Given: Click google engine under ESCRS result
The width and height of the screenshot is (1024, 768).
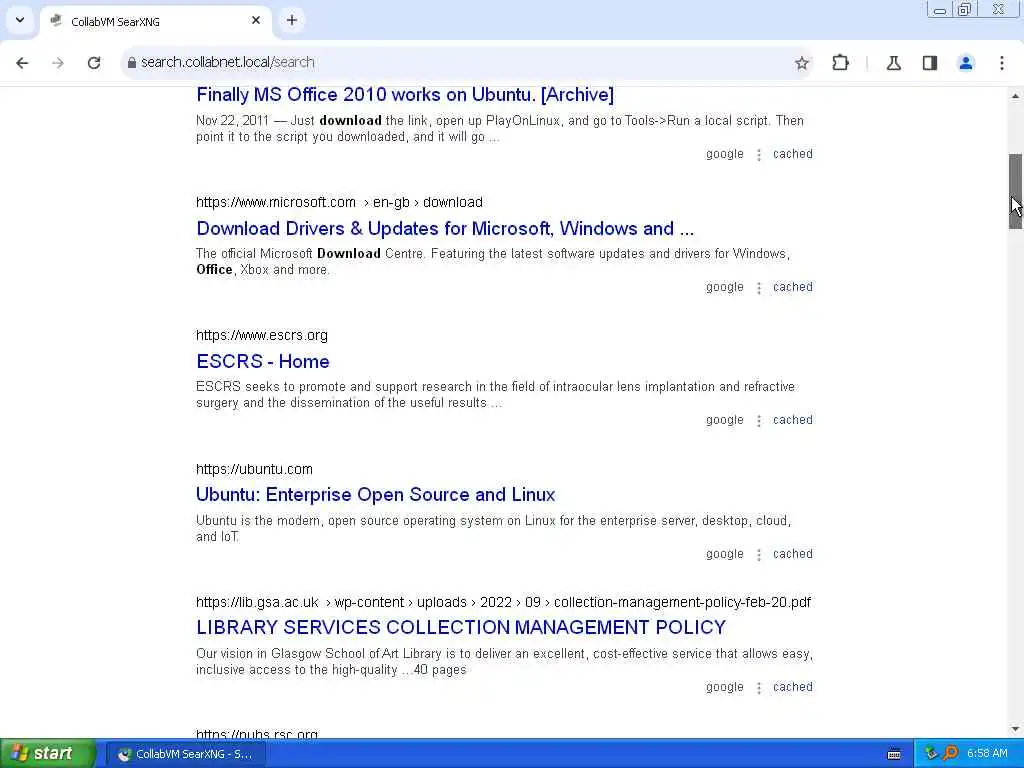Looking at the screenshot, I should [x=724, y=421].
